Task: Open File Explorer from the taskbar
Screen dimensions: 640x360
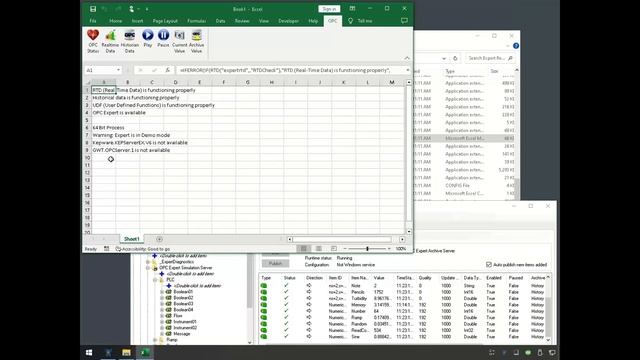Action: tap(126, 352)
